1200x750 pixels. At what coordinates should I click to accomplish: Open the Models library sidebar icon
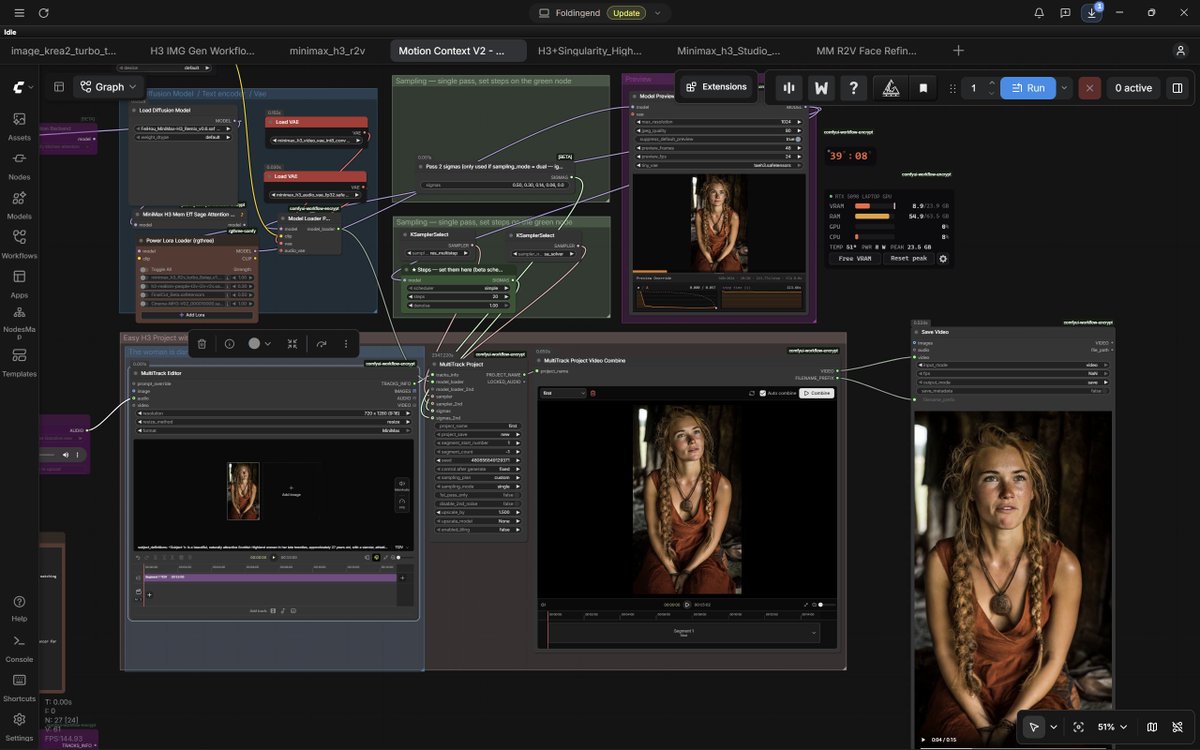click(x=19, y=204)
